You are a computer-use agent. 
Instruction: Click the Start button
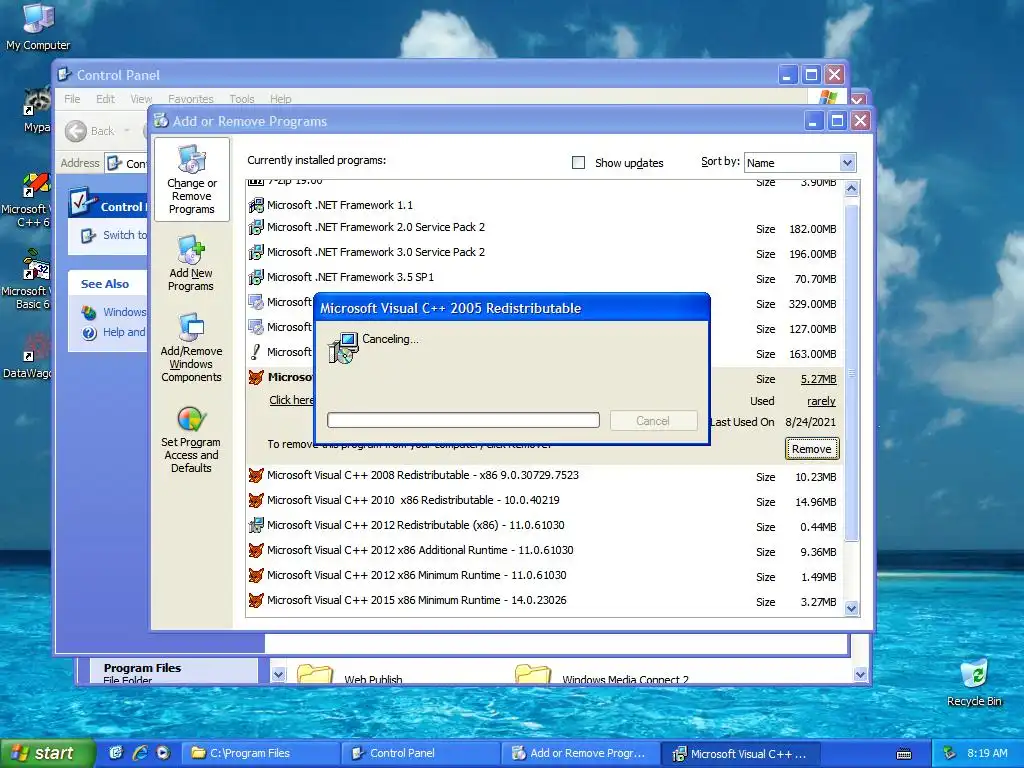pyautogui.click(x=47, y=753)
